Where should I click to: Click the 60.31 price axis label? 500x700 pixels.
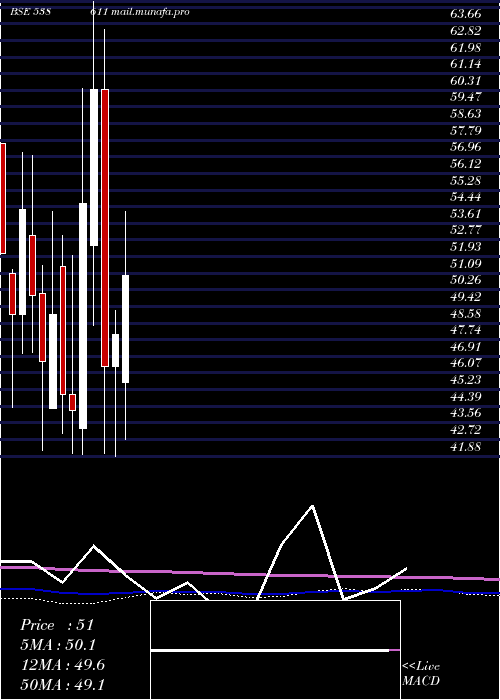coord(466,81)
